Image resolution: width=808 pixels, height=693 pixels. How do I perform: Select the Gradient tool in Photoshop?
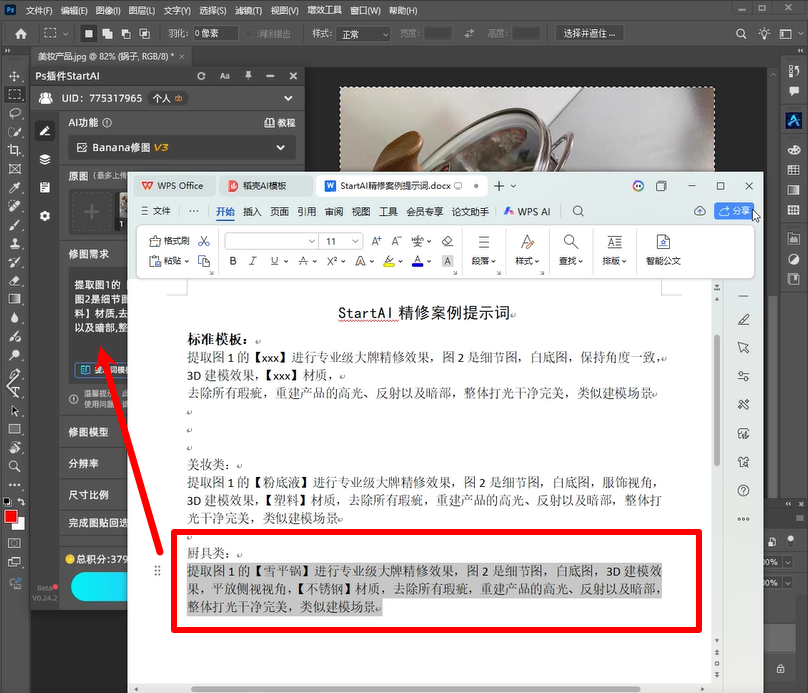14,299
